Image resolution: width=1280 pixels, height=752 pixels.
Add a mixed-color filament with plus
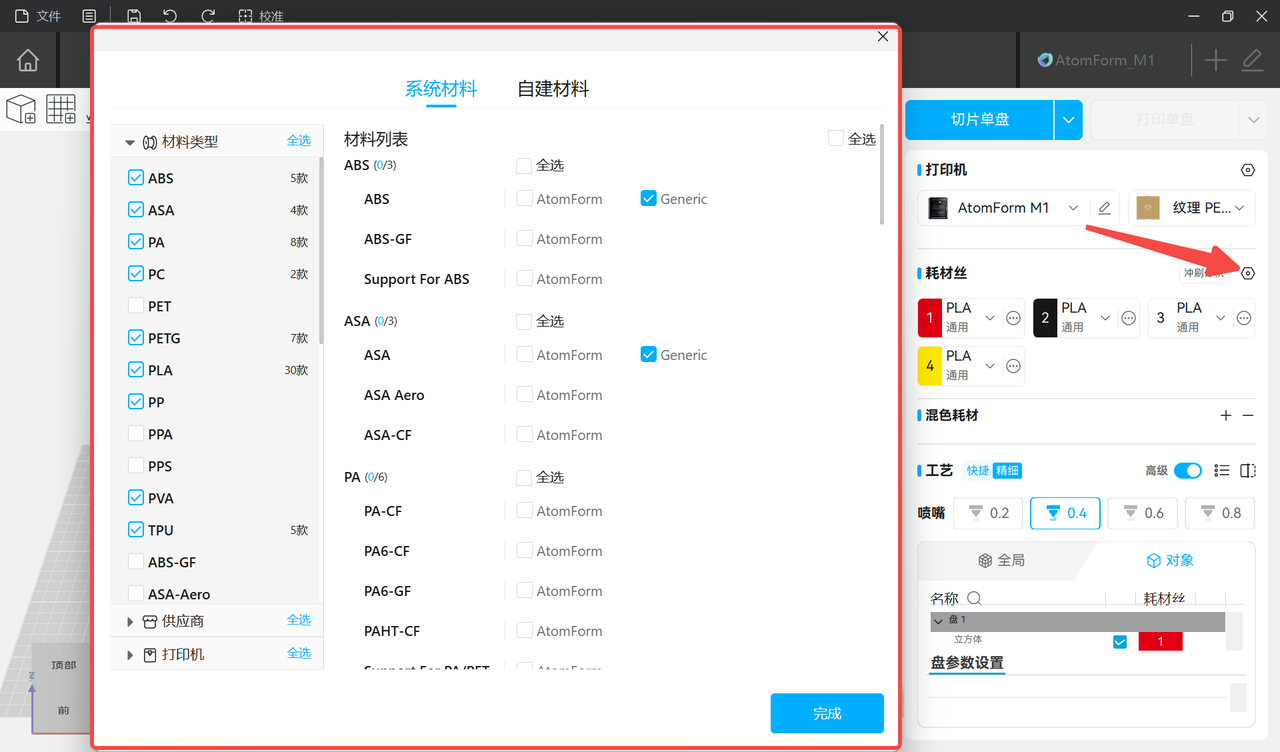(1226, 415)
